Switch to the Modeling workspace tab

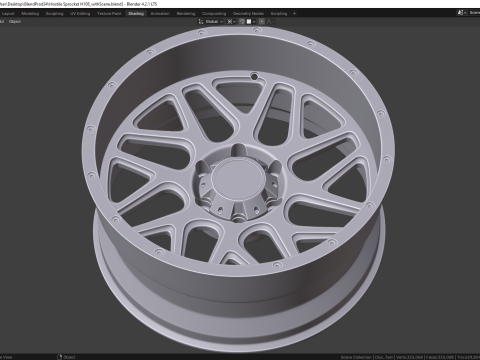pyautogui.click(x=30, y=14)
